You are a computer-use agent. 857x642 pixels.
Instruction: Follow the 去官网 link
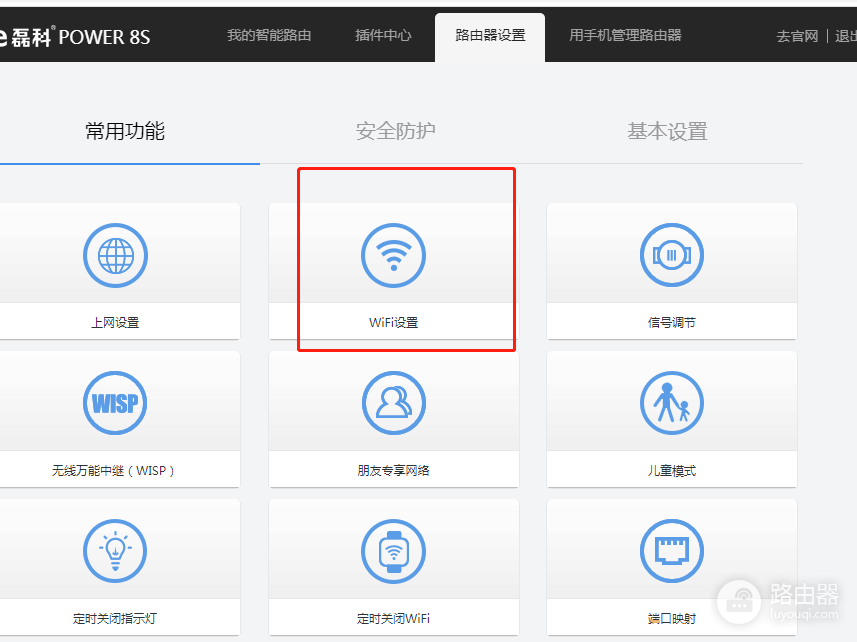(797, 37)
